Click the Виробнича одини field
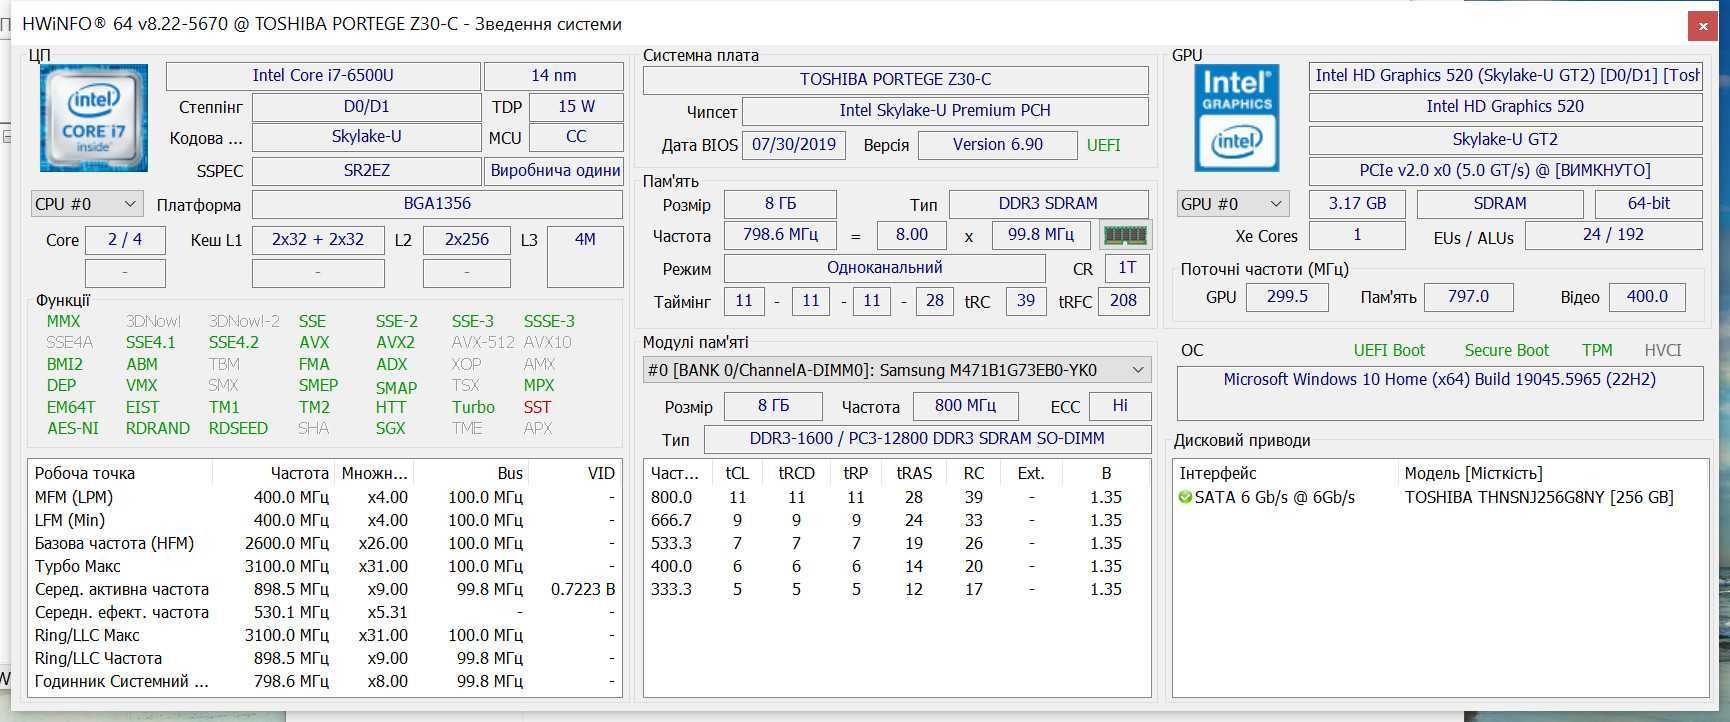The width and height of the screenshot is (1730, 722). (x=554, y=171)
